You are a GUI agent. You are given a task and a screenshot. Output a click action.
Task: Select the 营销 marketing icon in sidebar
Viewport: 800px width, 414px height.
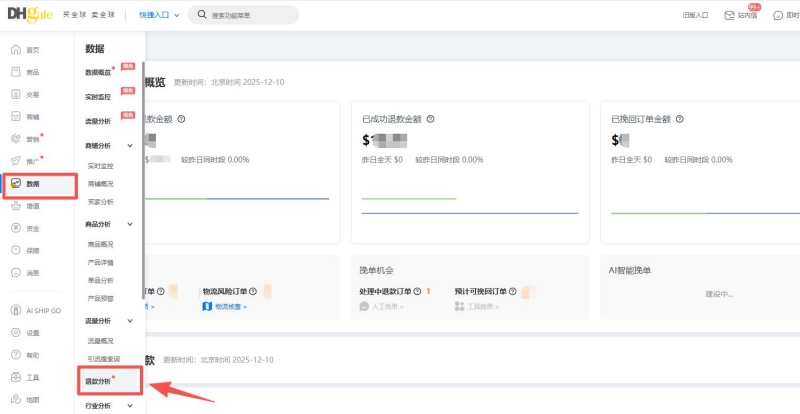16,139
